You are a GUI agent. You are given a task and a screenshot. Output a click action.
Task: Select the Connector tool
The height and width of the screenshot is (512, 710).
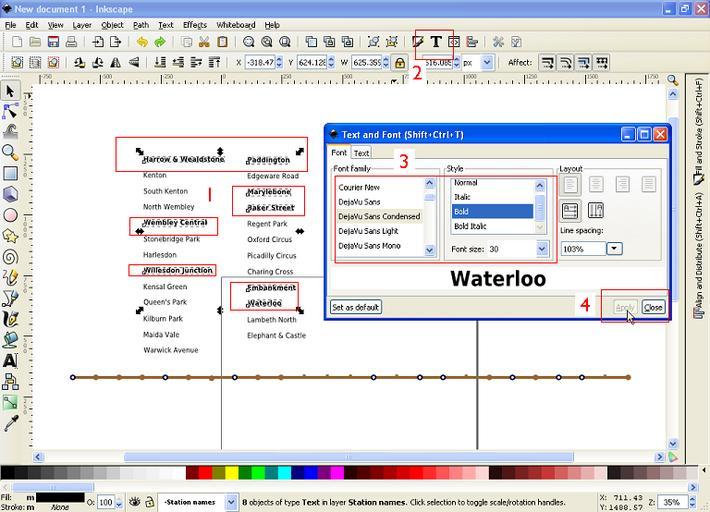pos(10,381)
